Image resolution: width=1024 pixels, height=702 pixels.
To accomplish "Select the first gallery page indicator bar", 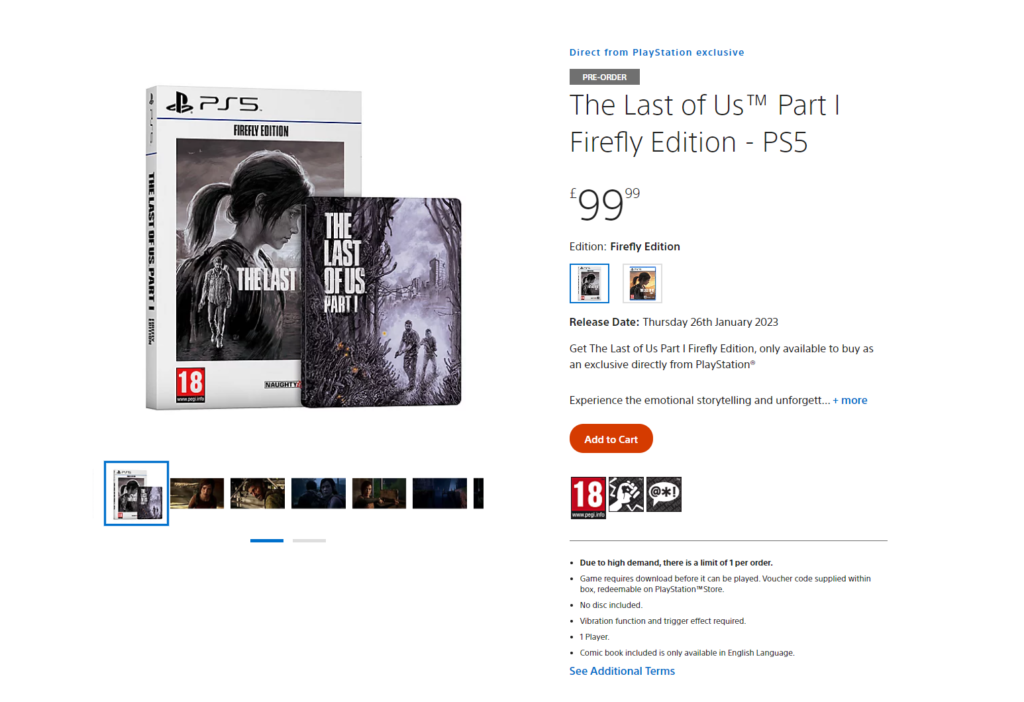I will click(266, 541).
